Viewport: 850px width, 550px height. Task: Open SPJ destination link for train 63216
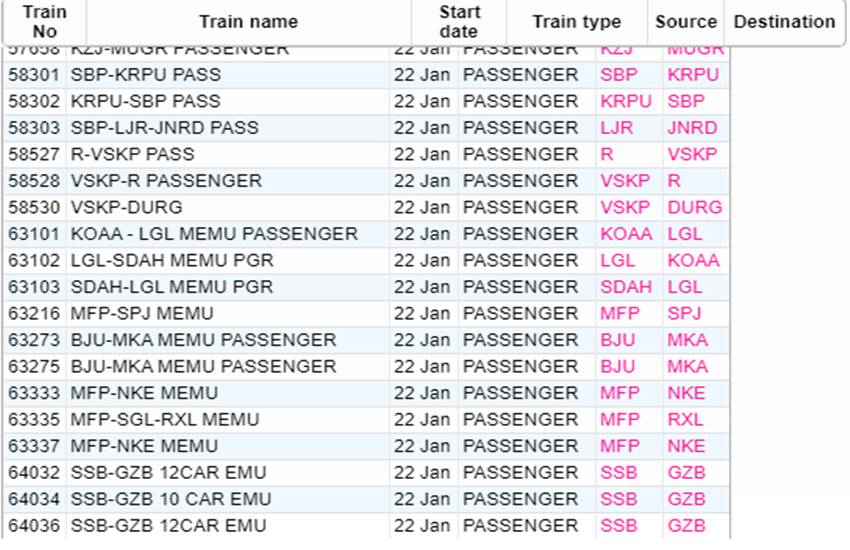pyautogui.click(x=684, y=314)
